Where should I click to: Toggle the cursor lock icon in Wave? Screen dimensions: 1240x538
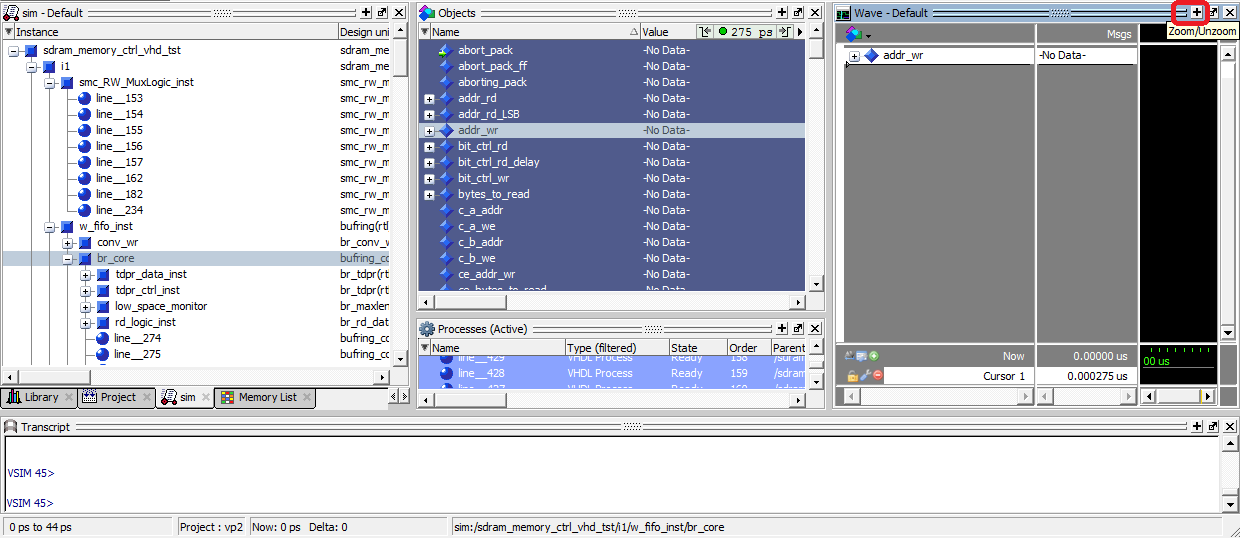coord(853,376)
